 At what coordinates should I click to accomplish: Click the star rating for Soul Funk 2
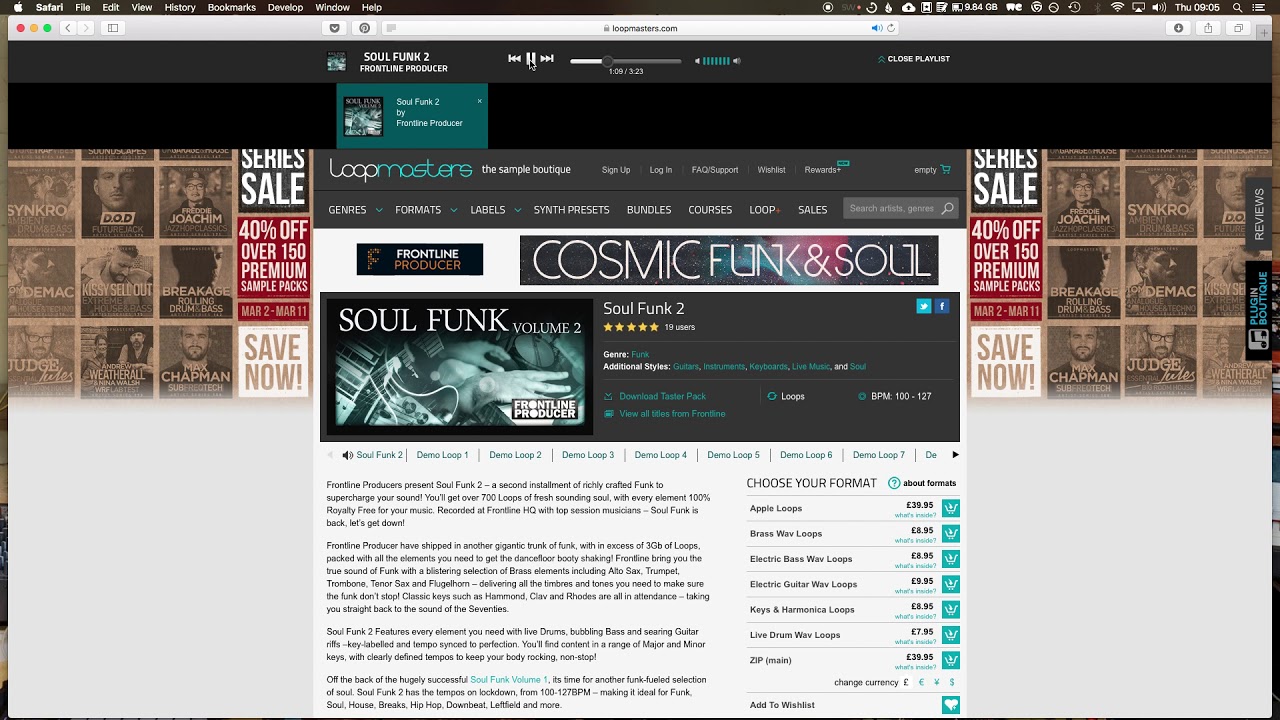pos(631,327)
